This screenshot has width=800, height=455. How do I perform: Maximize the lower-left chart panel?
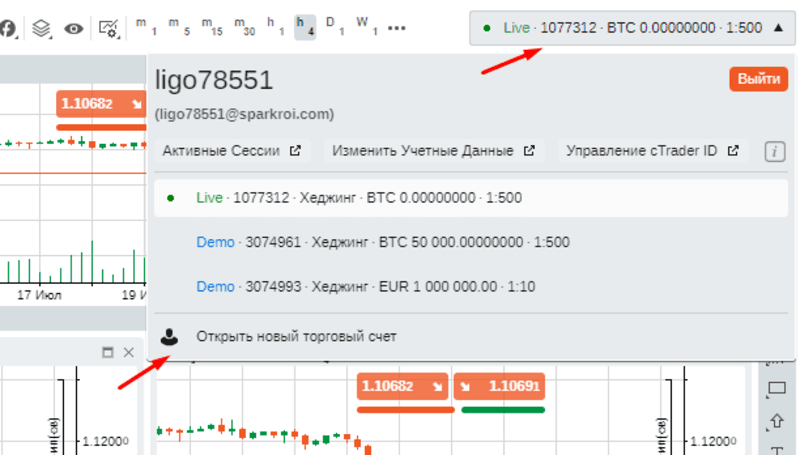[x=108, y=352]
